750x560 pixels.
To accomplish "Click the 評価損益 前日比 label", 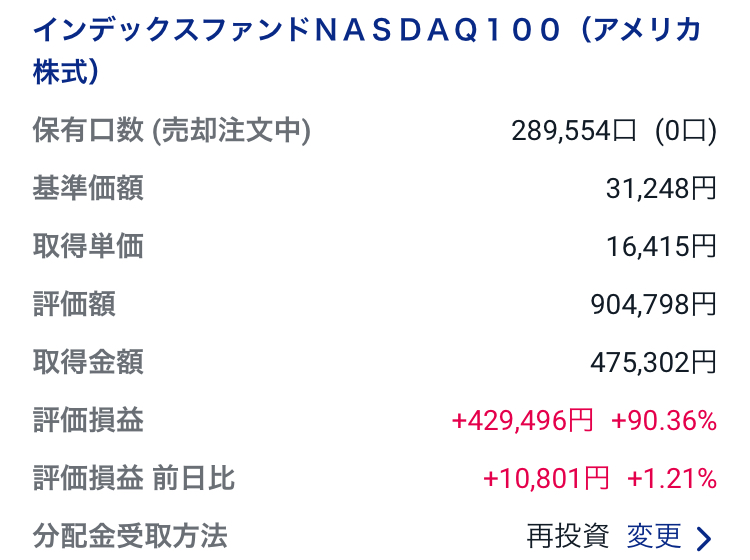I will 133,479.
